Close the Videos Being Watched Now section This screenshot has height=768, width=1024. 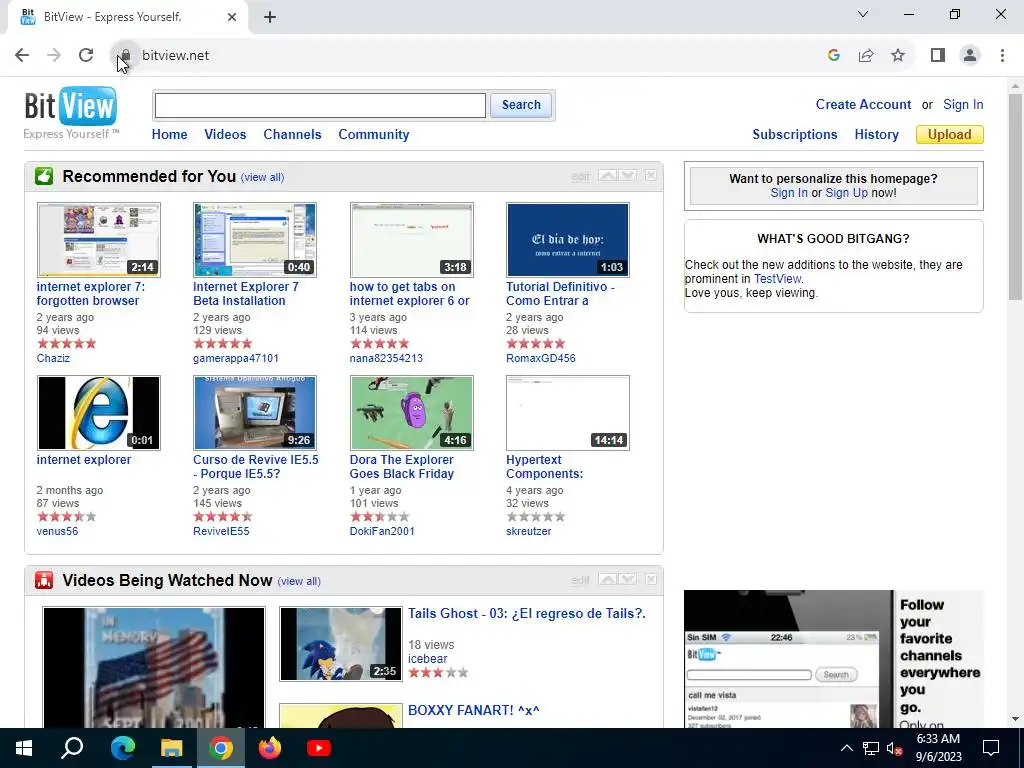(650, 579)
